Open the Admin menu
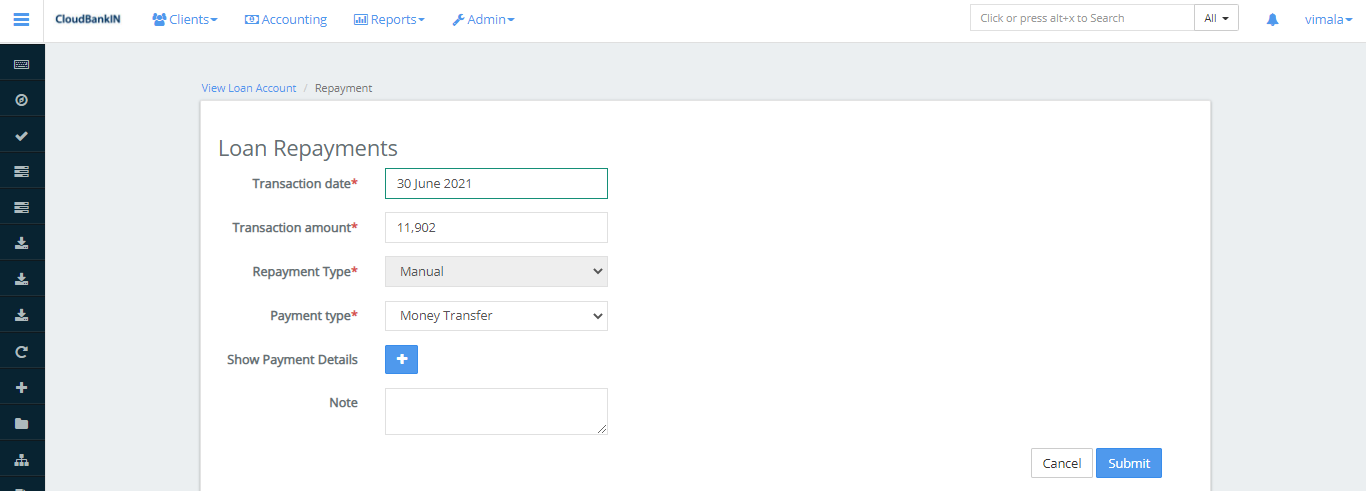 coord(483,19)
